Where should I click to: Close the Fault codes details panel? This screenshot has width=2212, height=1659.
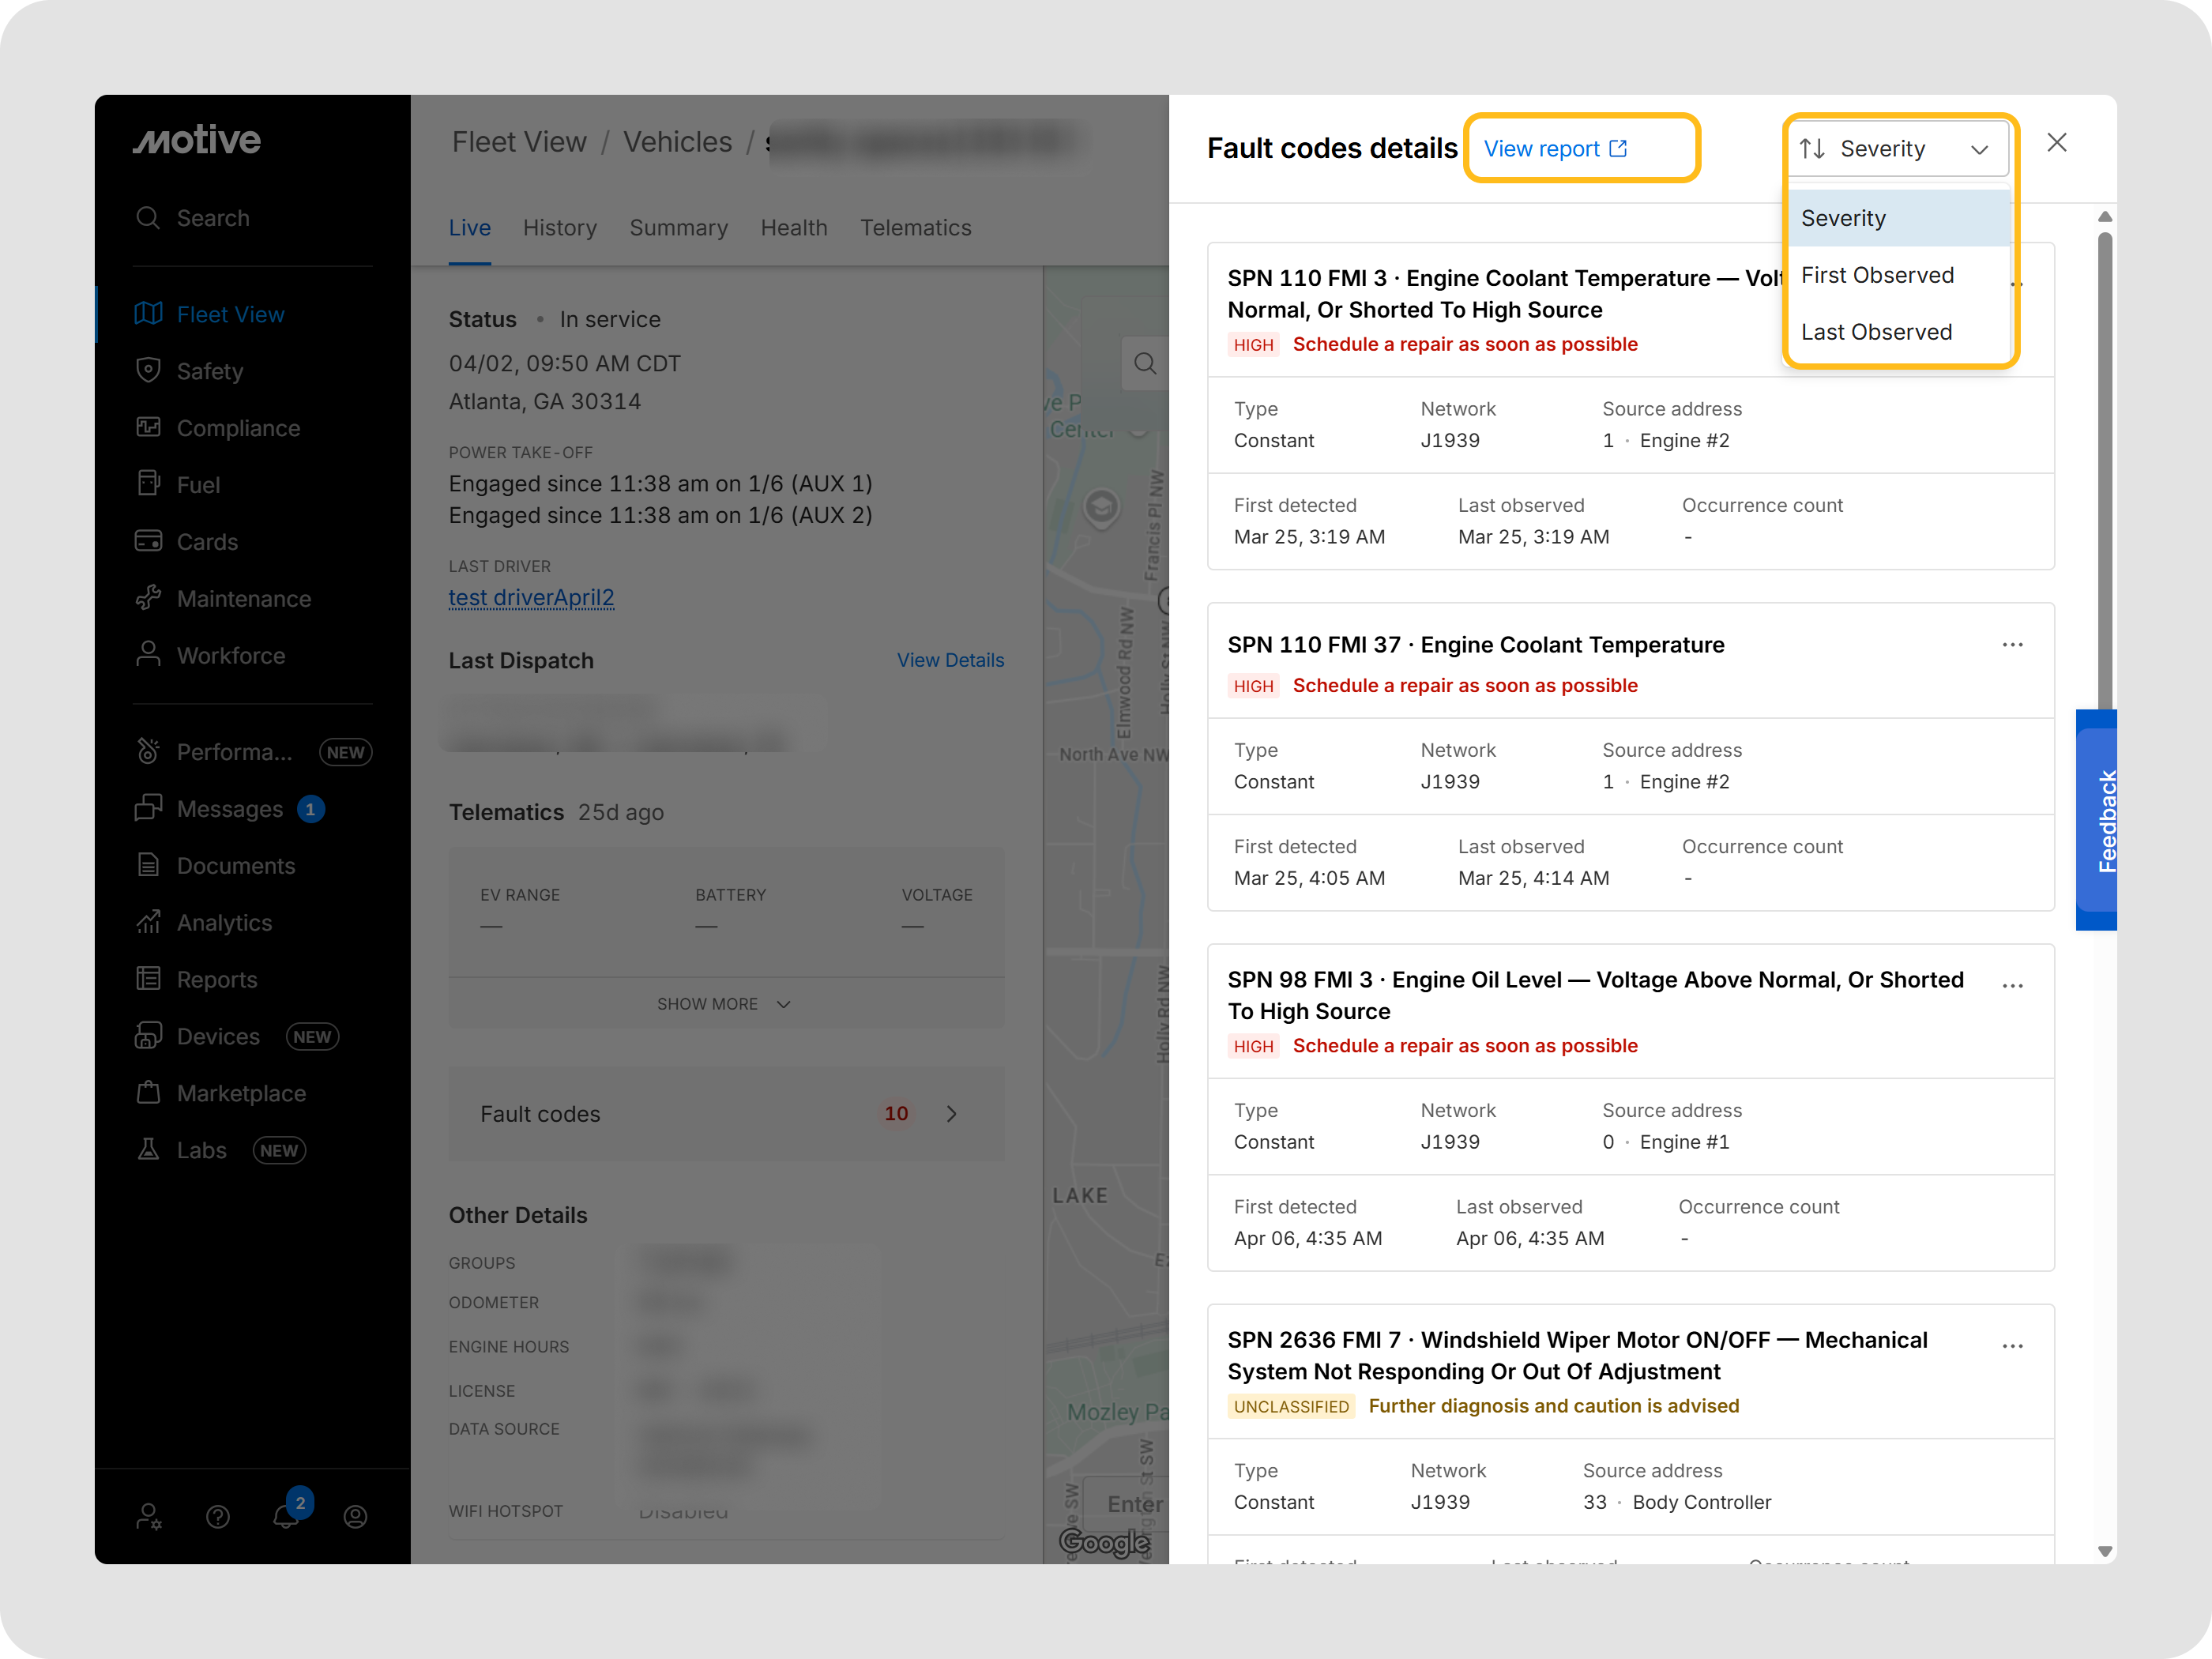(x=2057, y=143)
